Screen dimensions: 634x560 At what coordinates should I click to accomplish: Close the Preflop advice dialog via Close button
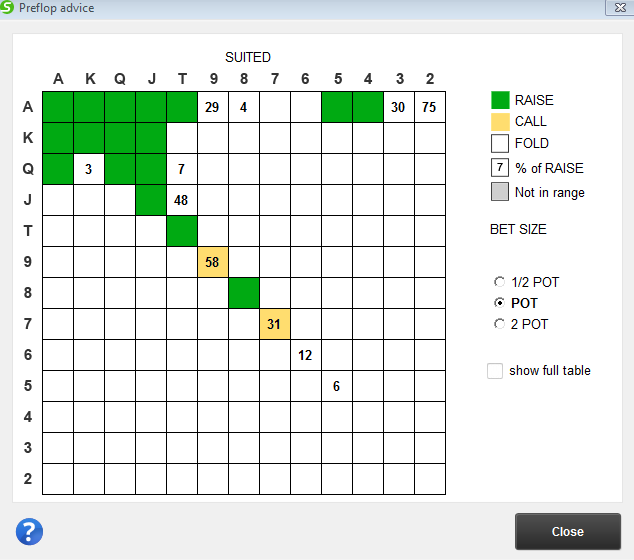tap(568, 531)
